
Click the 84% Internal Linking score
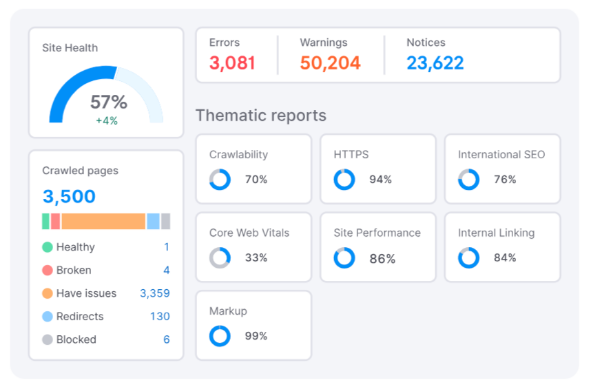(x=505, y=258)
